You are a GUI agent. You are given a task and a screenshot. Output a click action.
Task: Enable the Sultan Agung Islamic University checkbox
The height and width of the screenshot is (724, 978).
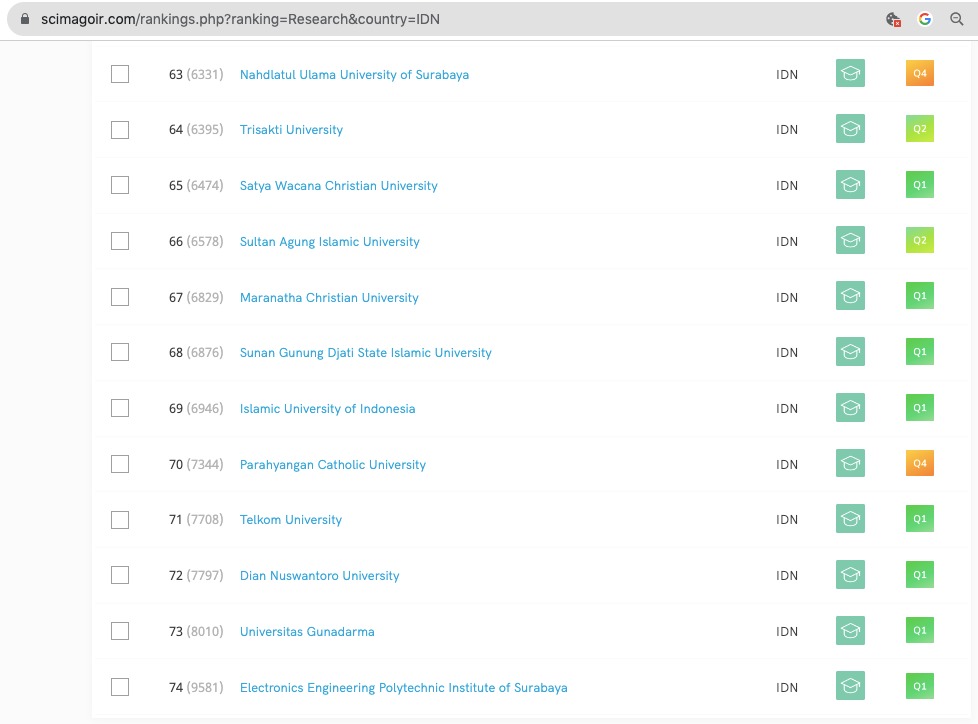tap(120, 241)
